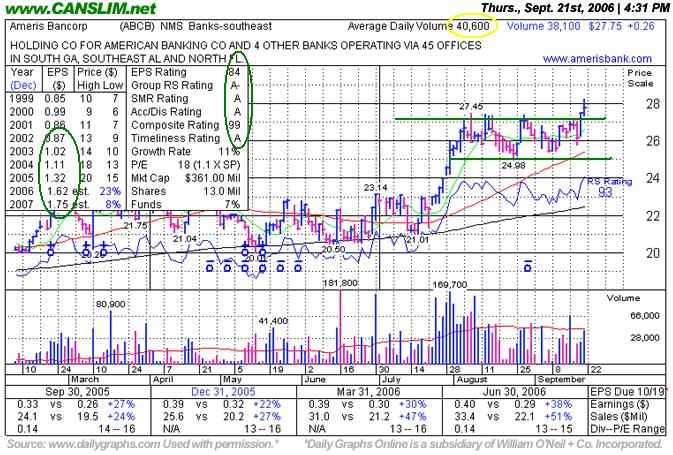Select the Group RS Rating row
This screenshot has width=673, height=455.
click(185, 85)
